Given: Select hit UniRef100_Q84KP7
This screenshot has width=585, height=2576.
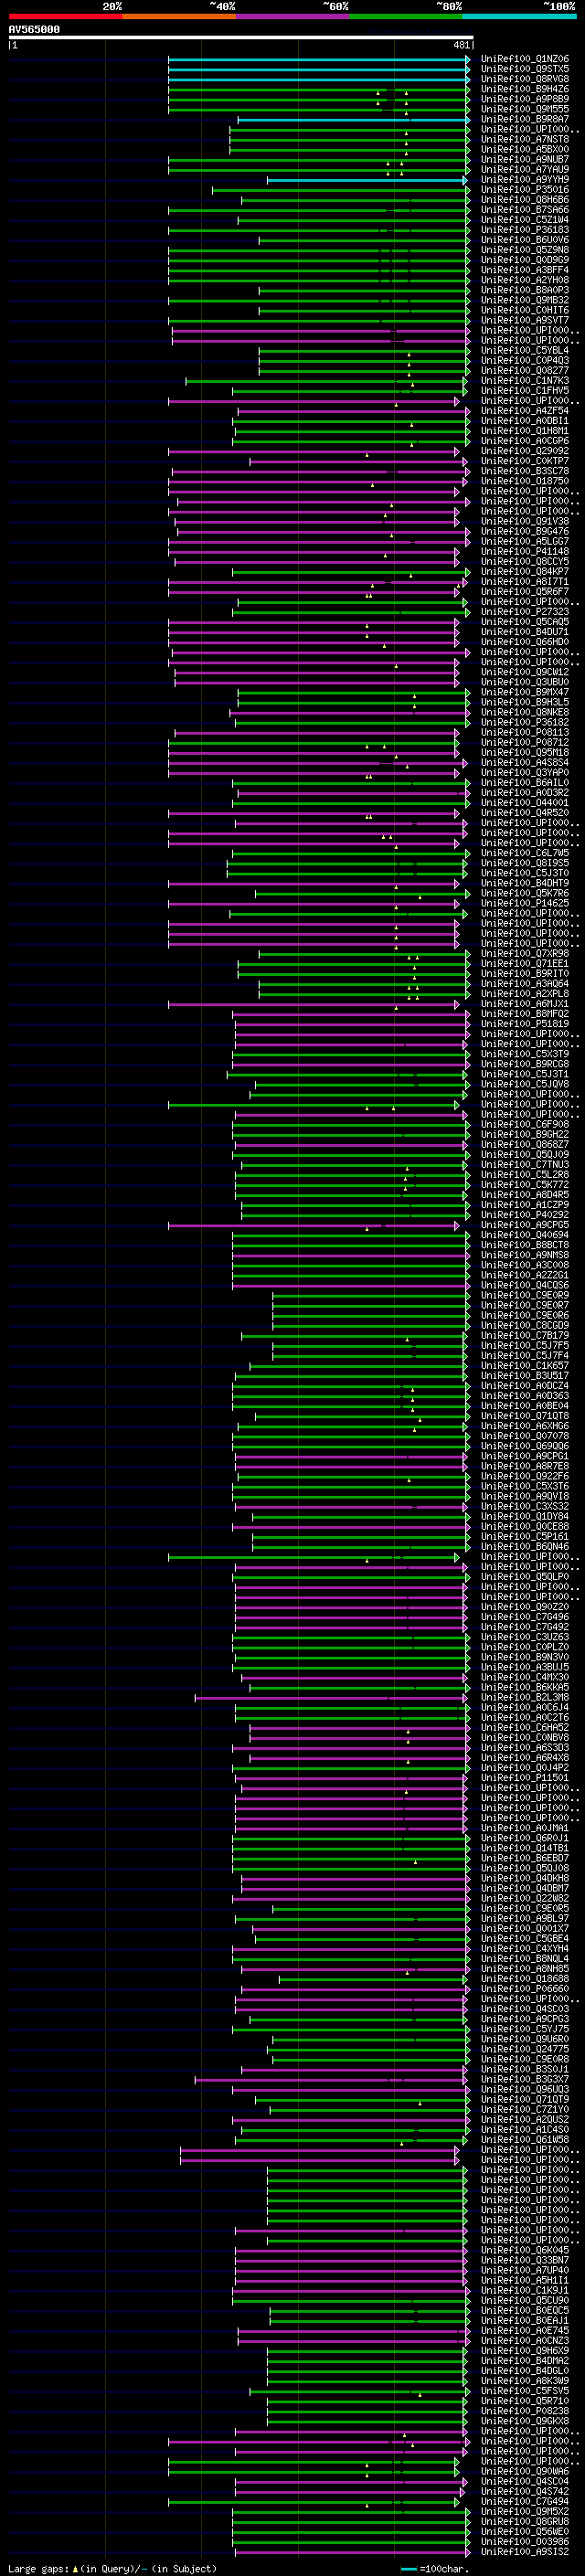Looking at the screenshot, I should click(x=524, y=572).
